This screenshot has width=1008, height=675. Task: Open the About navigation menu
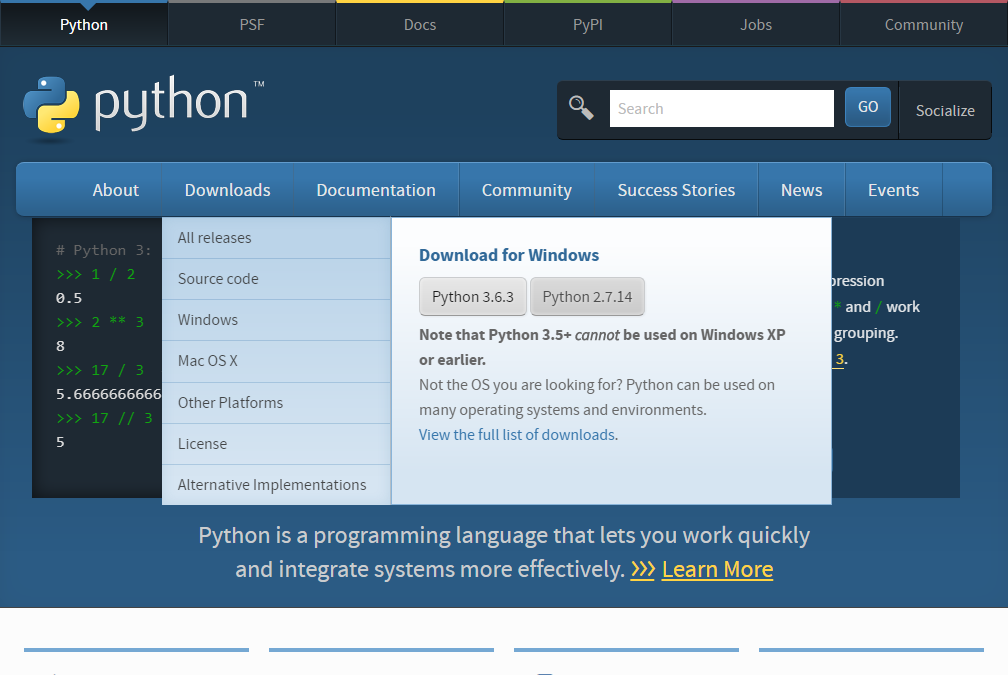click(116, 190)
